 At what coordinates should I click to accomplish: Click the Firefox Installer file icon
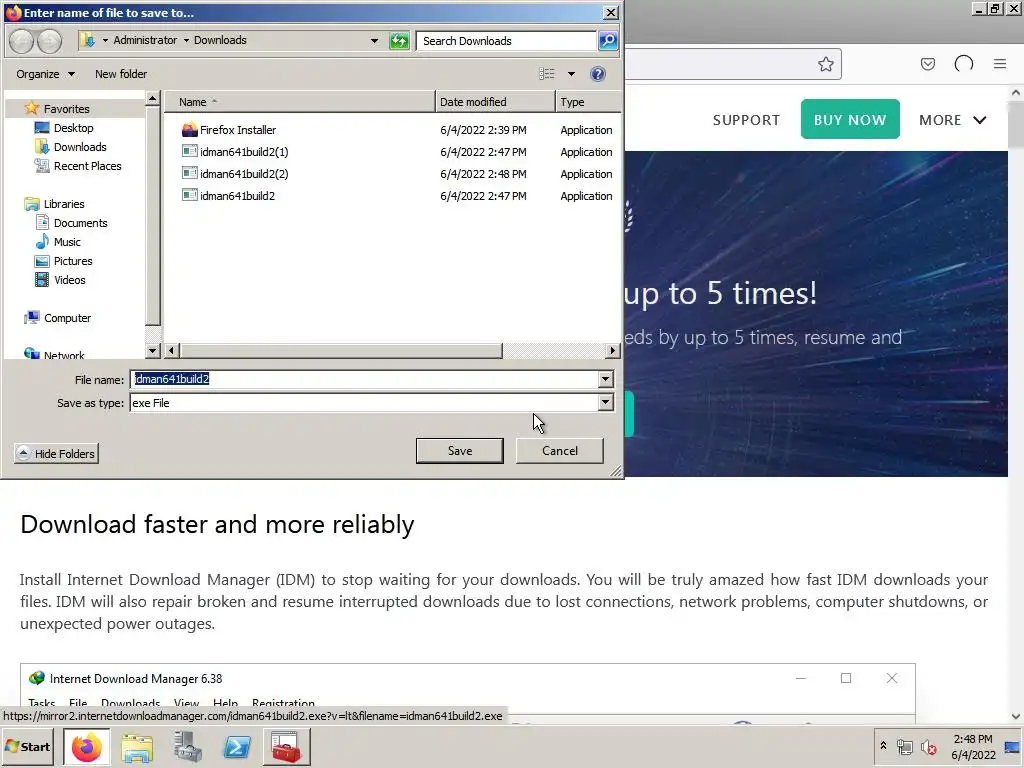(189, 129)
